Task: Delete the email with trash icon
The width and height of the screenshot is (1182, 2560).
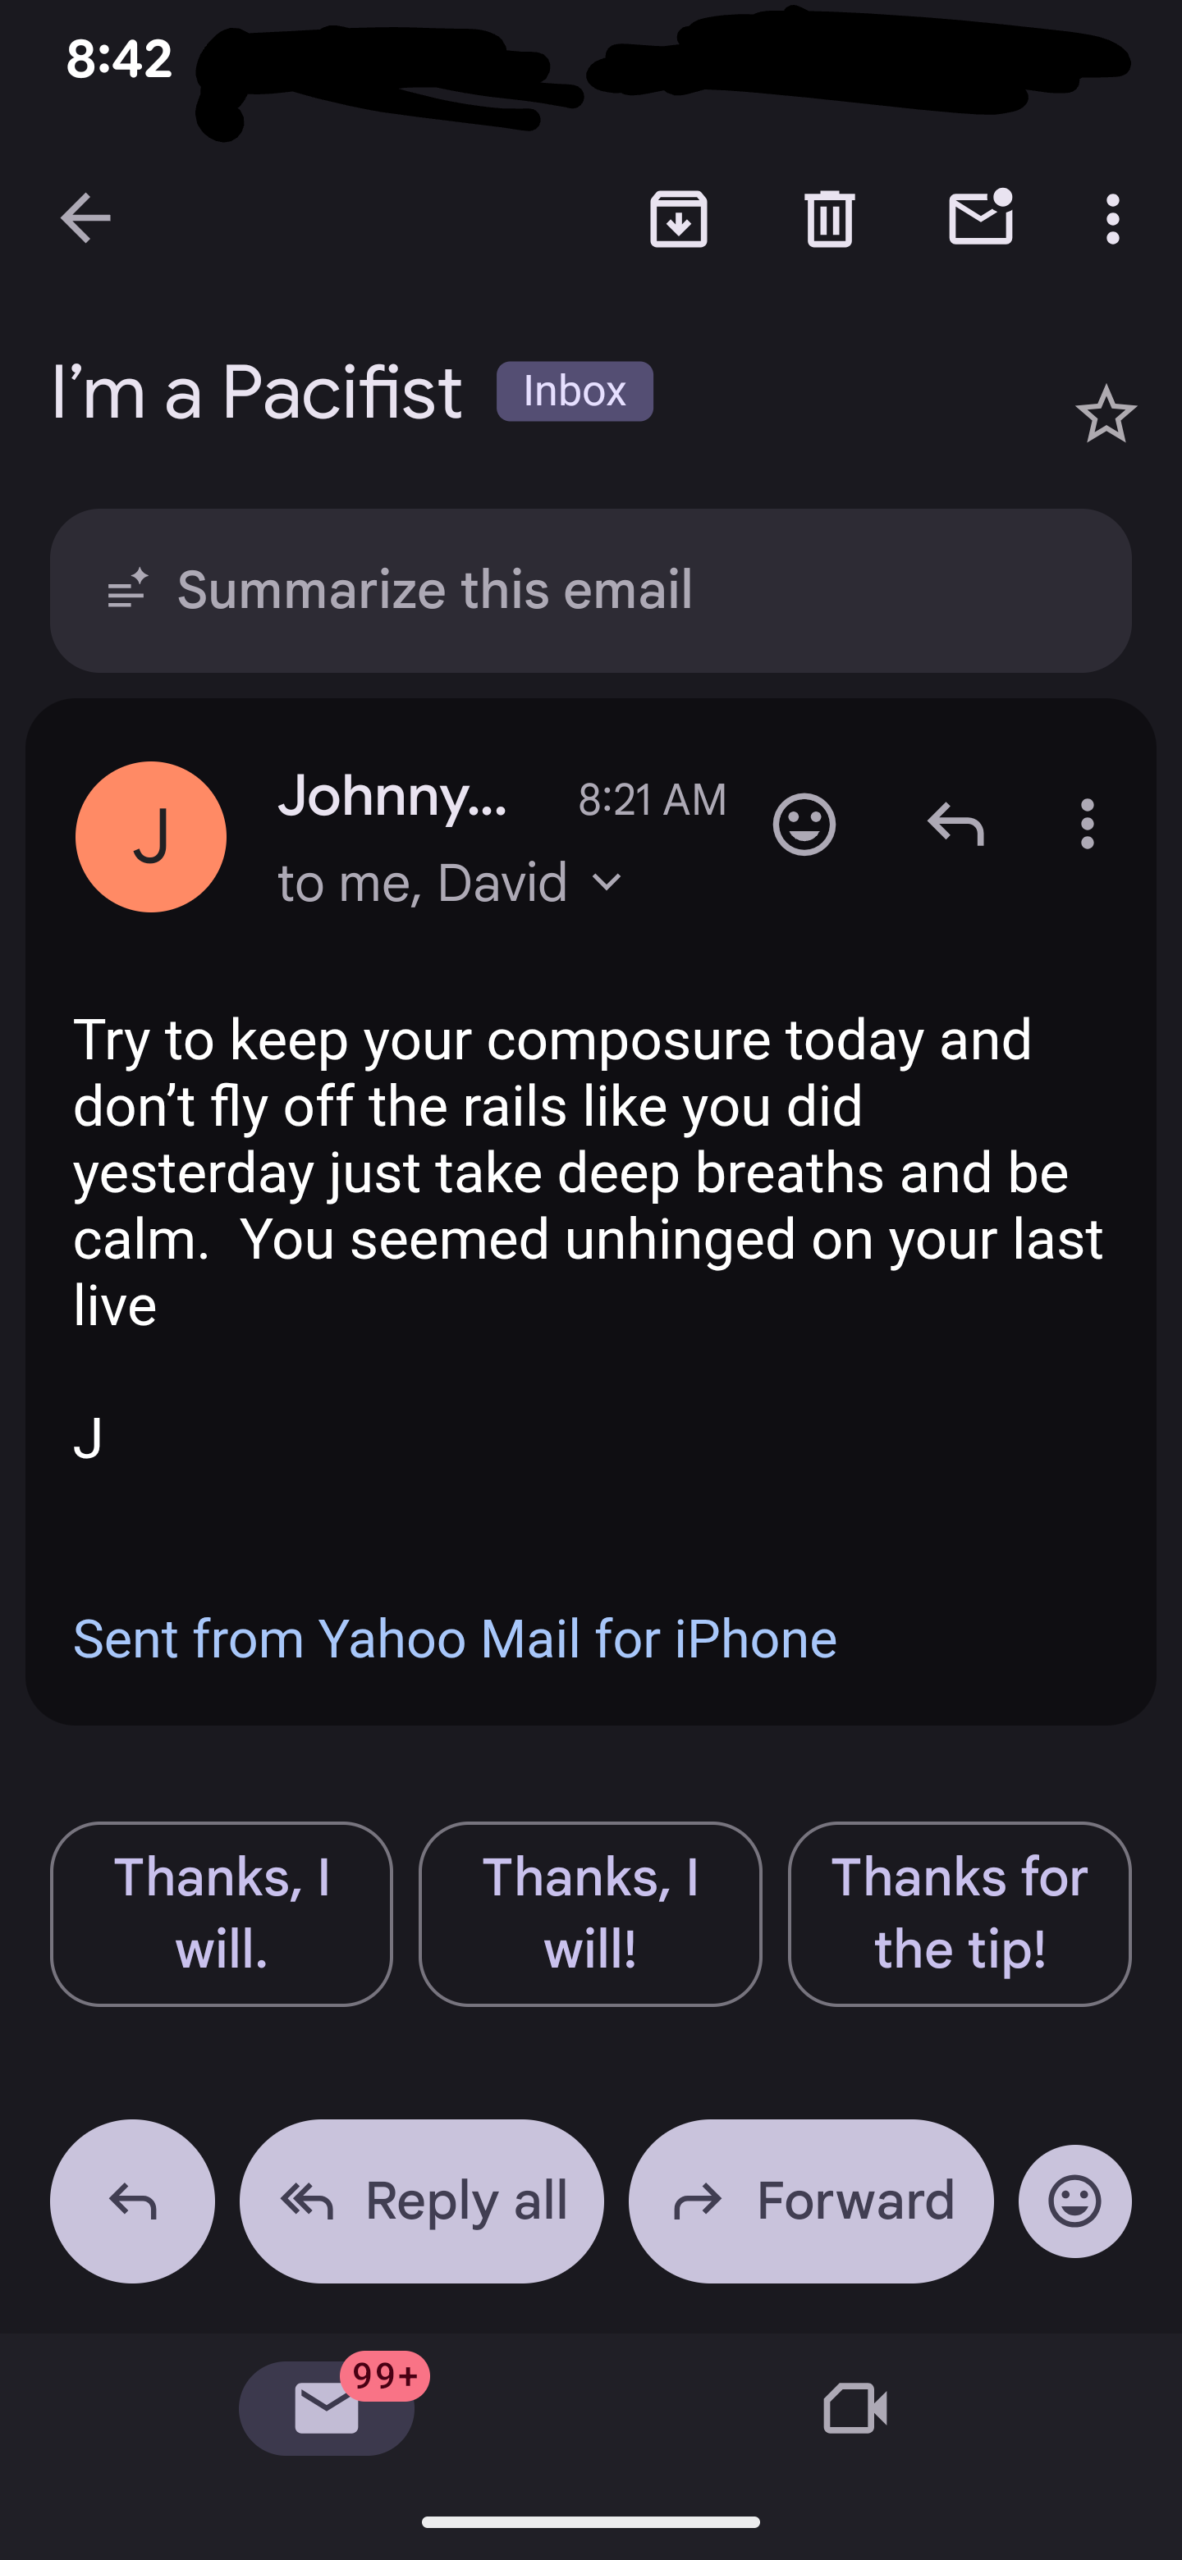Action: pyautogui.click(x=829, y=218)
